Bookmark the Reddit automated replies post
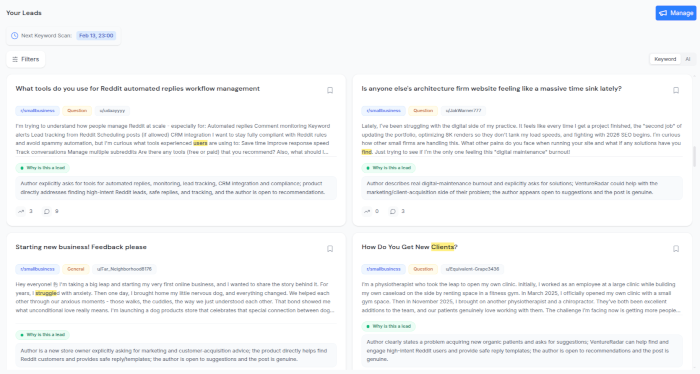 click(330, 90)
